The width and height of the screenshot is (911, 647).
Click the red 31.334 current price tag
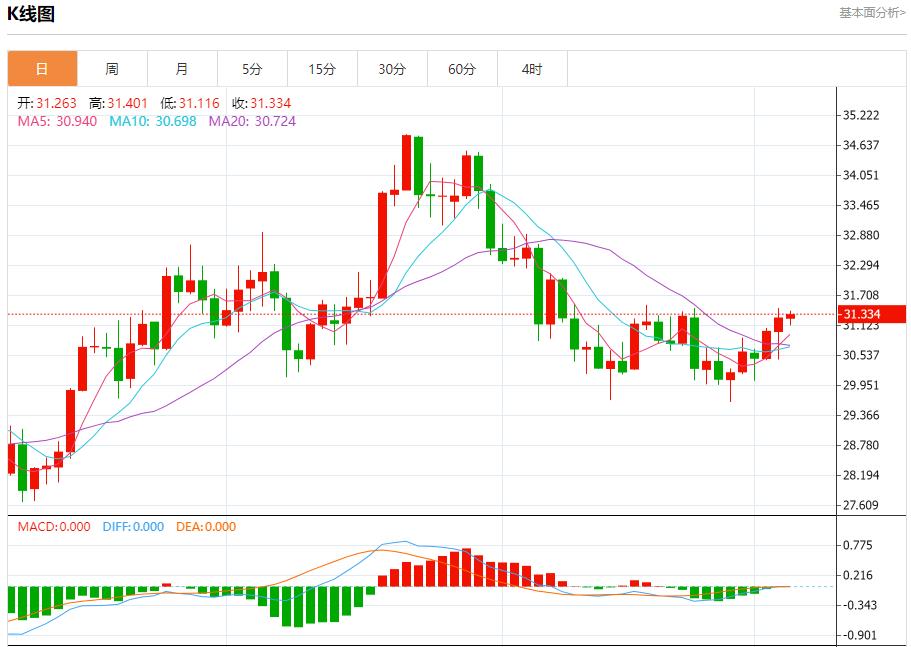click(x=874, y=315)
